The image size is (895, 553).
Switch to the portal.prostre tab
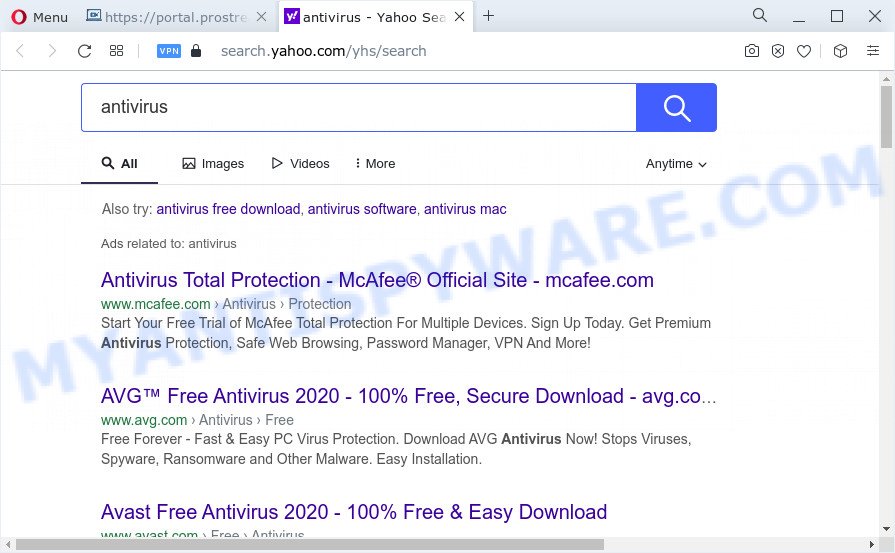(x=168, y=17)
